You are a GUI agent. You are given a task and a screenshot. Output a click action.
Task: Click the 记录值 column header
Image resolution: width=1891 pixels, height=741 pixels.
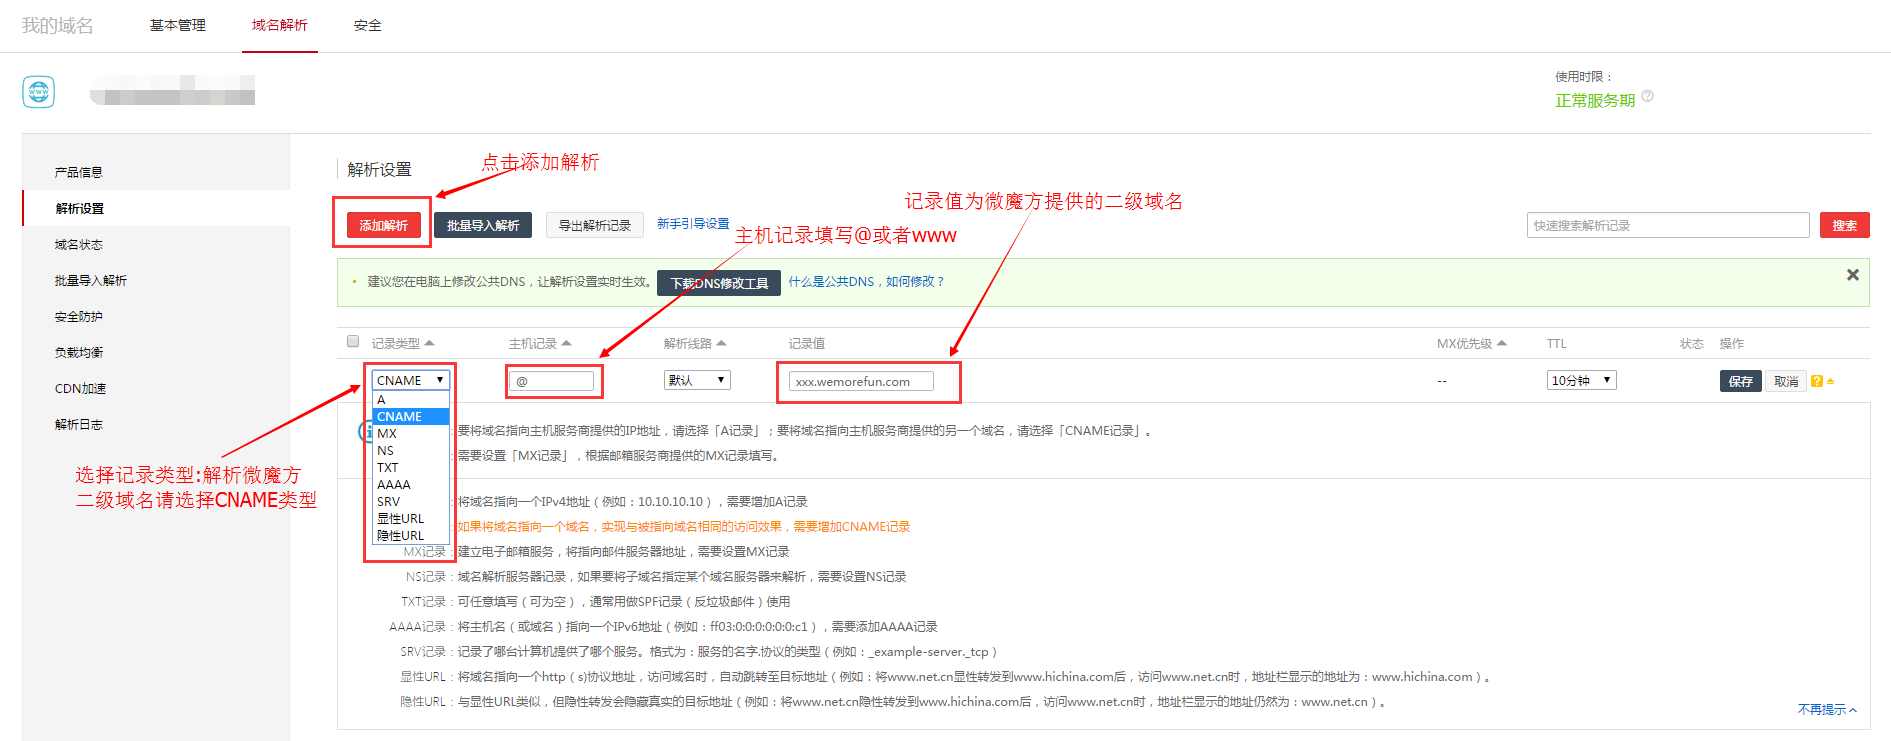[807, 343]
